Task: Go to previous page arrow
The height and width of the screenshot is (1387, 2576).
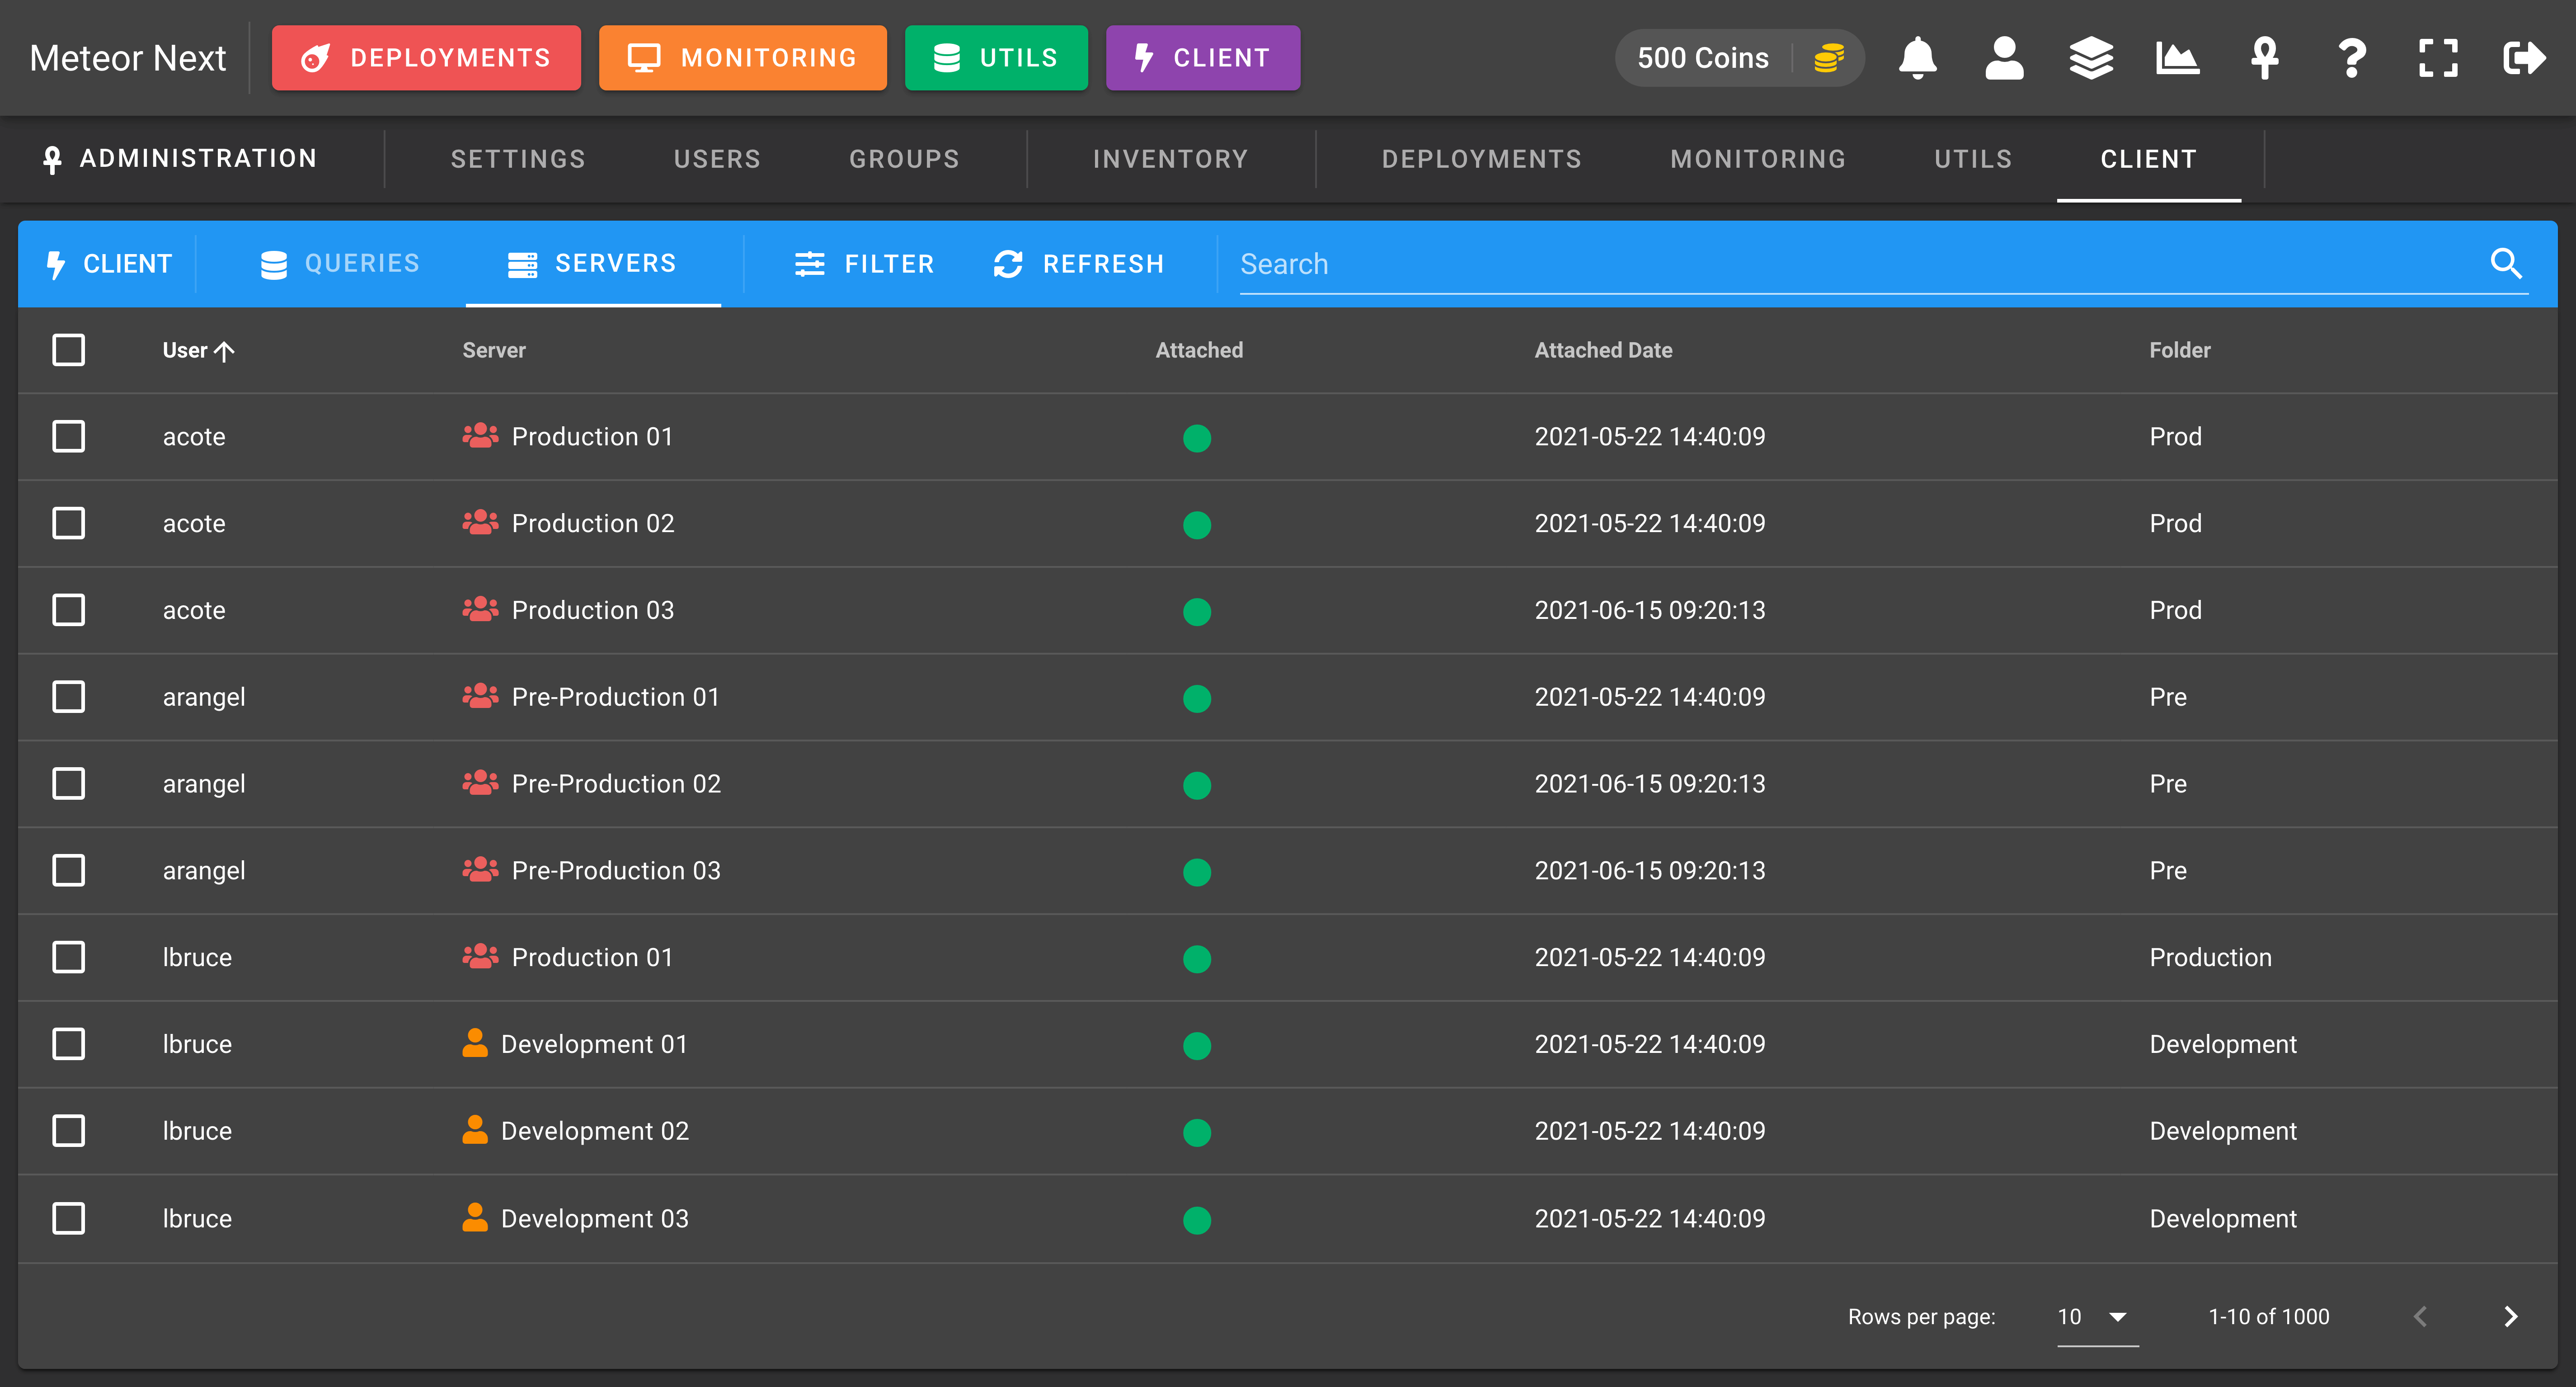Action: point(2420,1316)
